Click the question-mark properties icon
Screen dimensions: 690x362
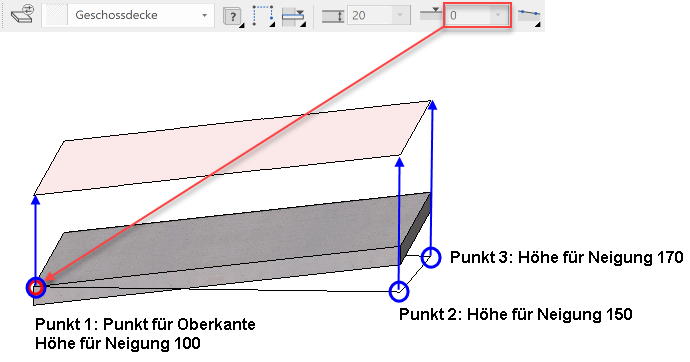(233, 17)
